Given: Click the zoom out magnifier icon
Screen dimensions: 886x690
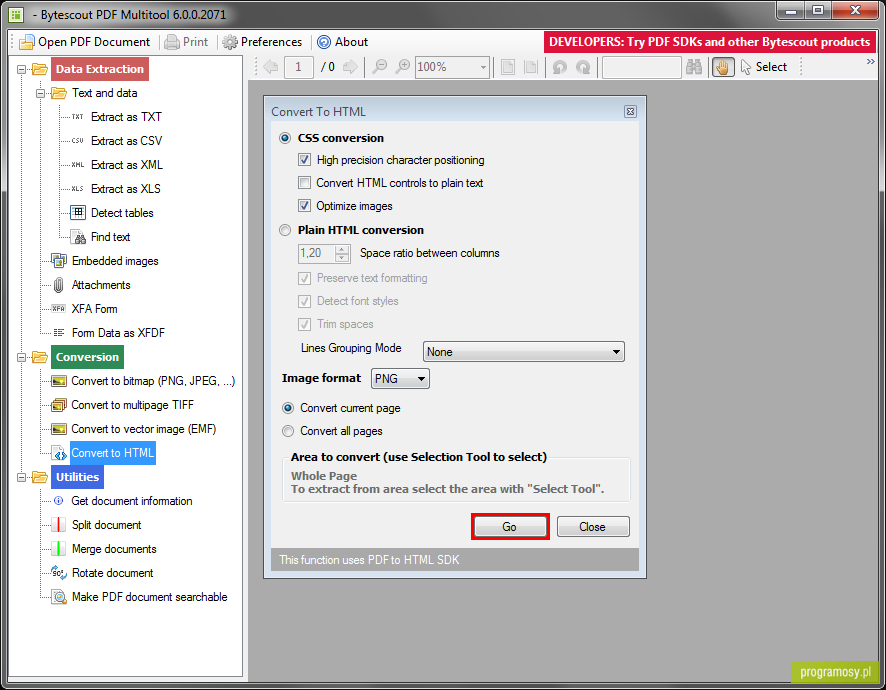Looking at the screenshot, I should [380, 67].
